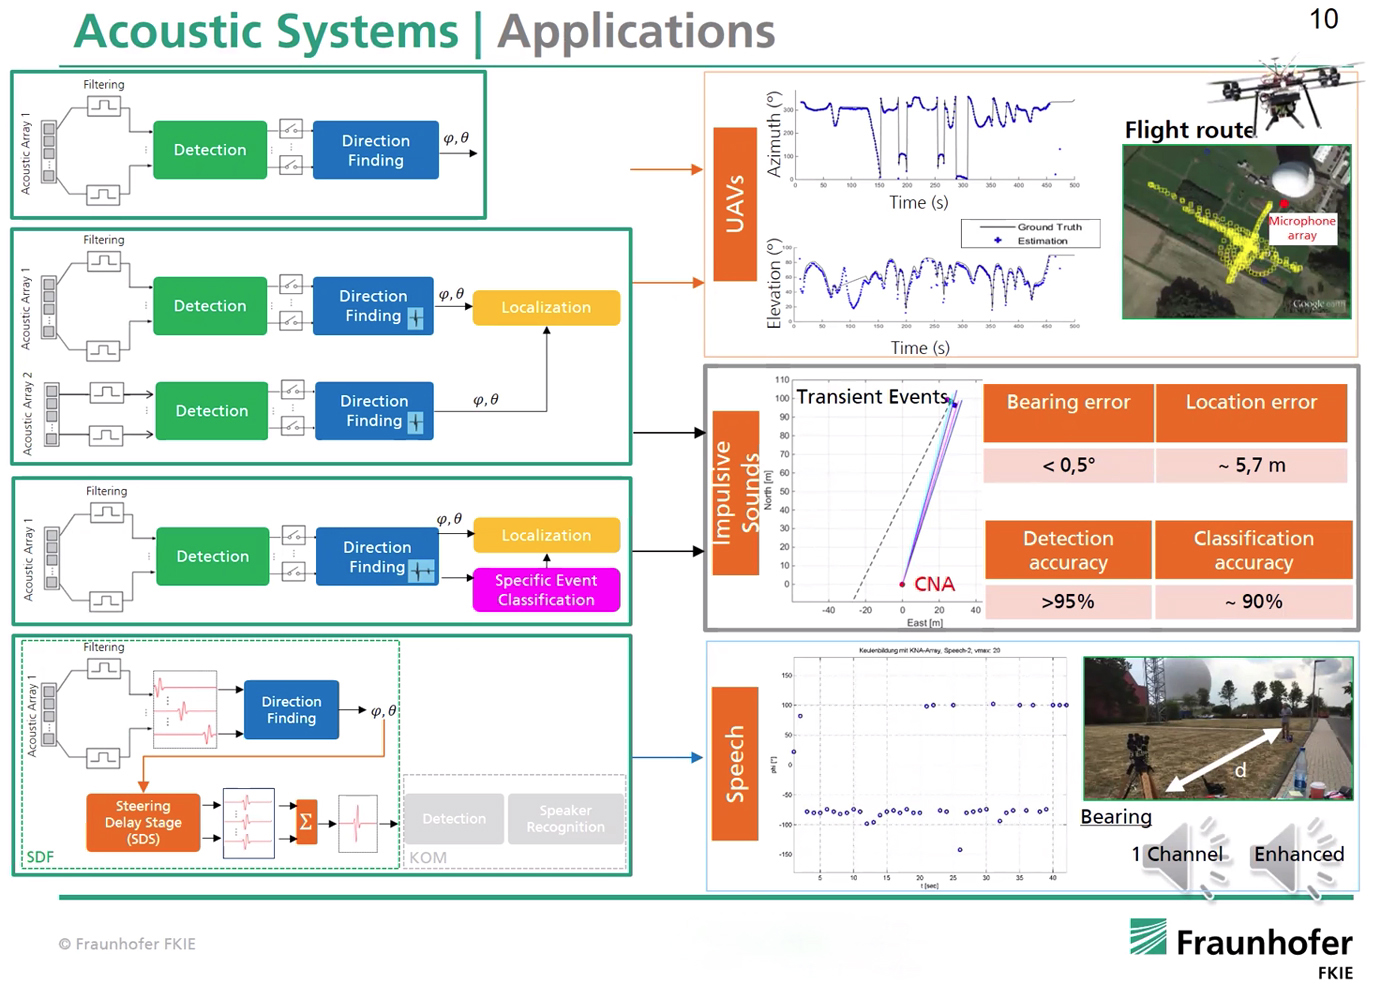The width and height of the screenshot is (1377, 999).
Task: Click the © Fraunhofer FKIE footer text
Action: [127, 943]
